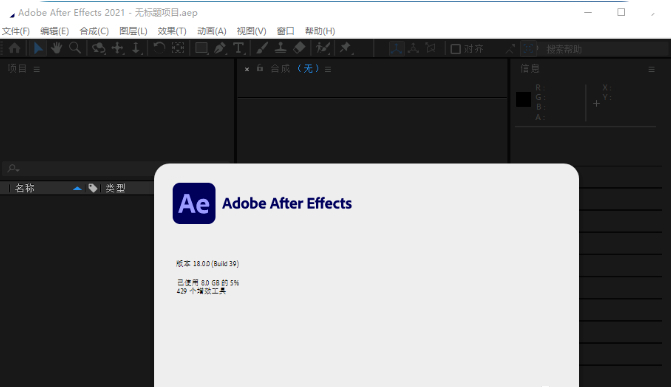Viewport: 671px width, 387px height.
Task: Open the 文件(F) menu
Action: click(16, 31)
